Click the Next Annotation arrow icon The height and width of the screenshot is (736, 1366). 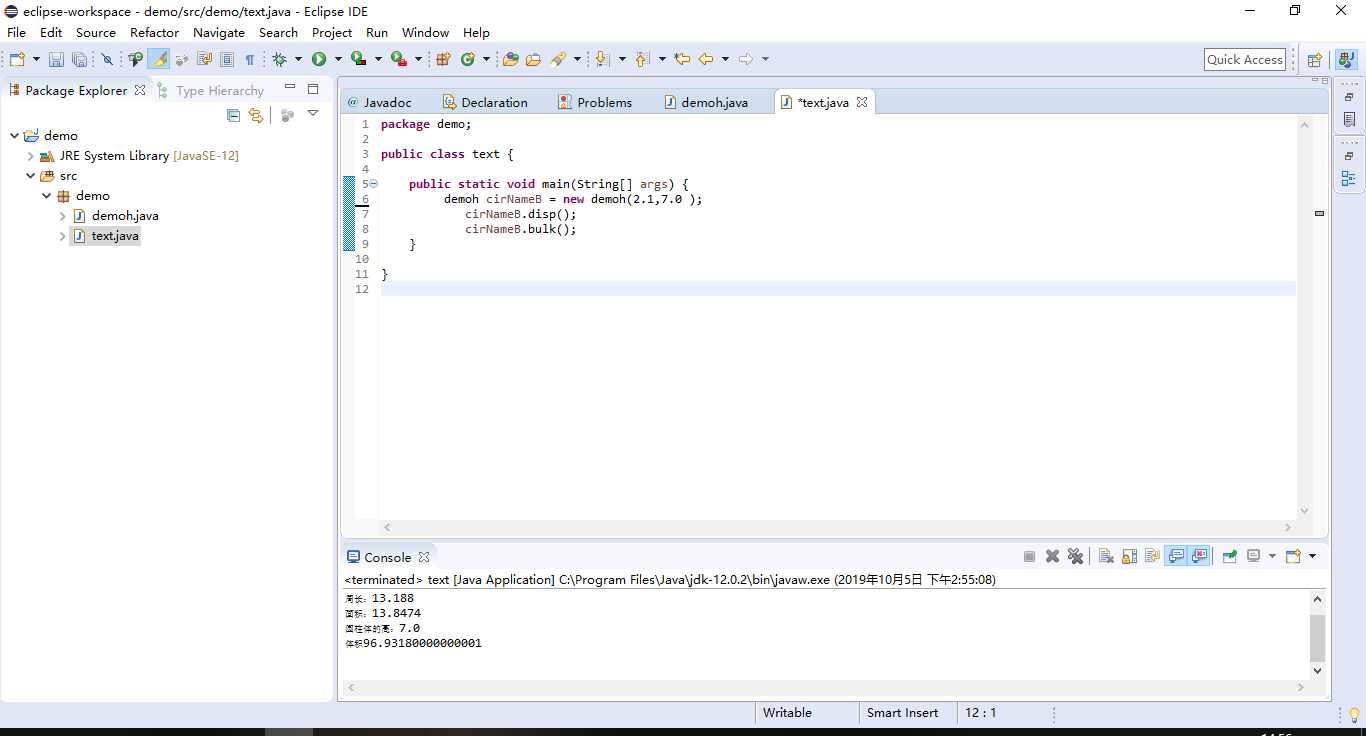click(601, 59)
